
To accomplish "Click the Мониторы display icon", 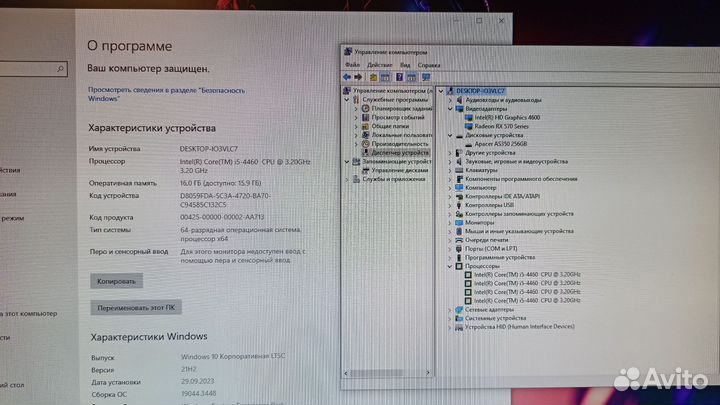I will pyautogui.click(x=459, y=223).
